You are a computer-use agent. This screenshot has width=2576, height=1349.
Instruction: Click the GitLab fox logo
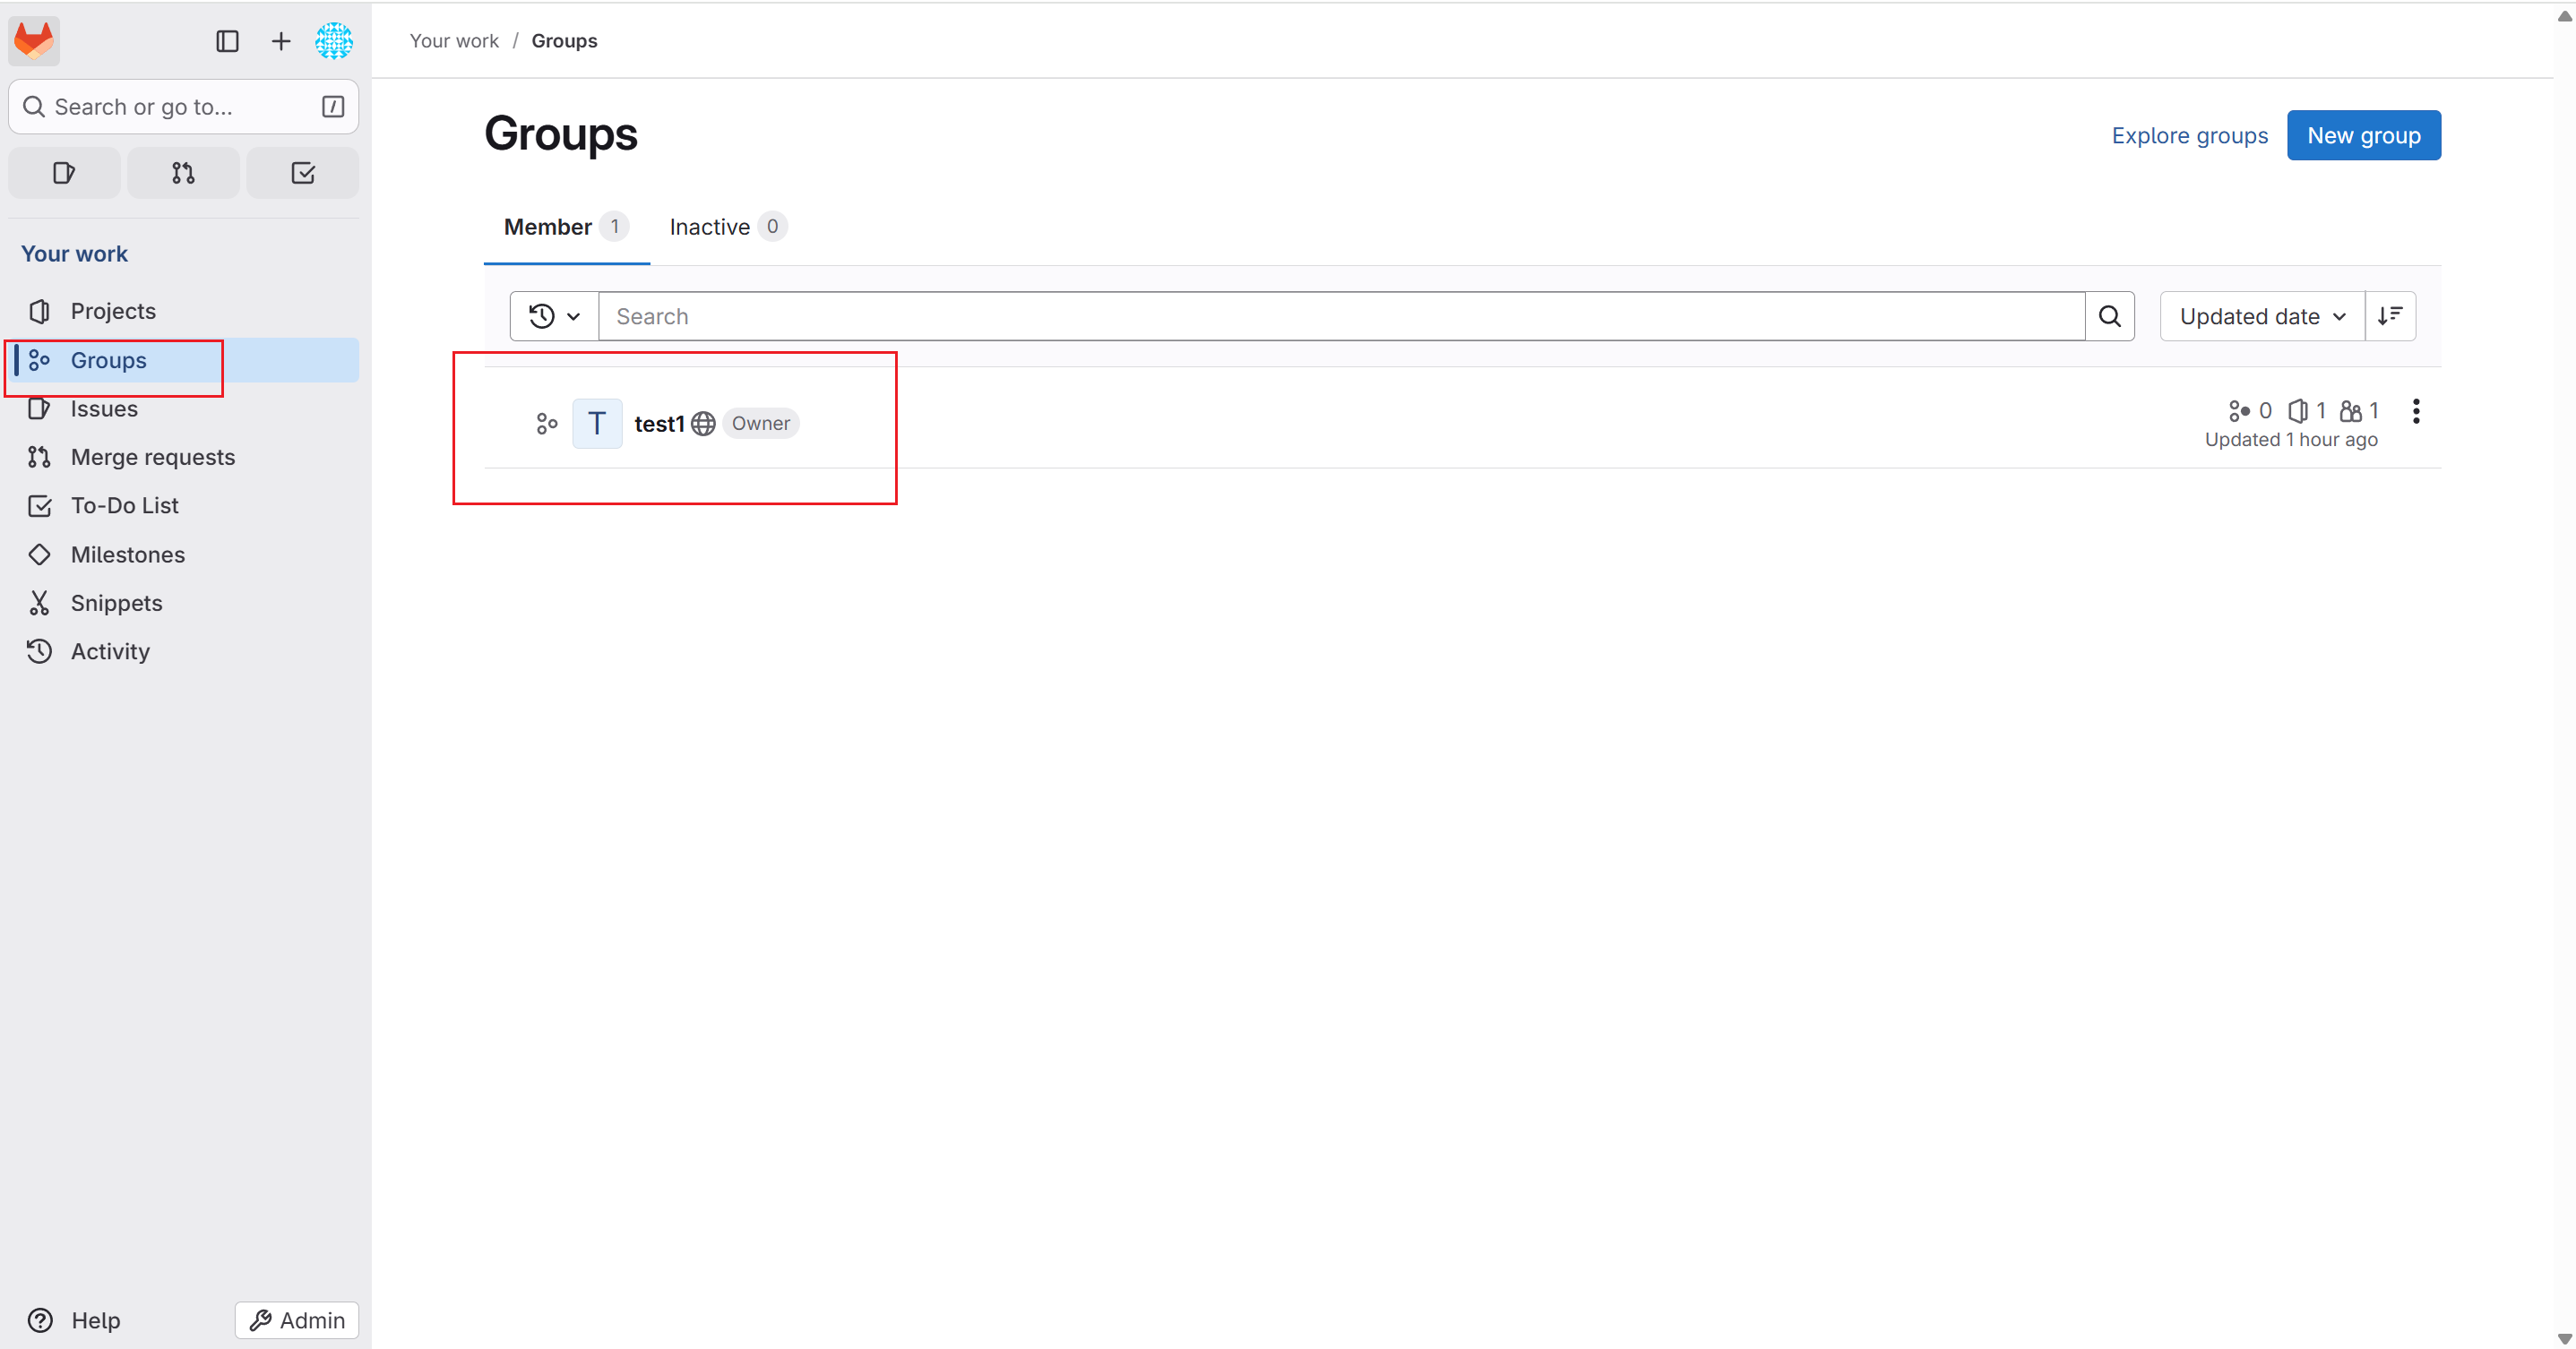(34, 41)
